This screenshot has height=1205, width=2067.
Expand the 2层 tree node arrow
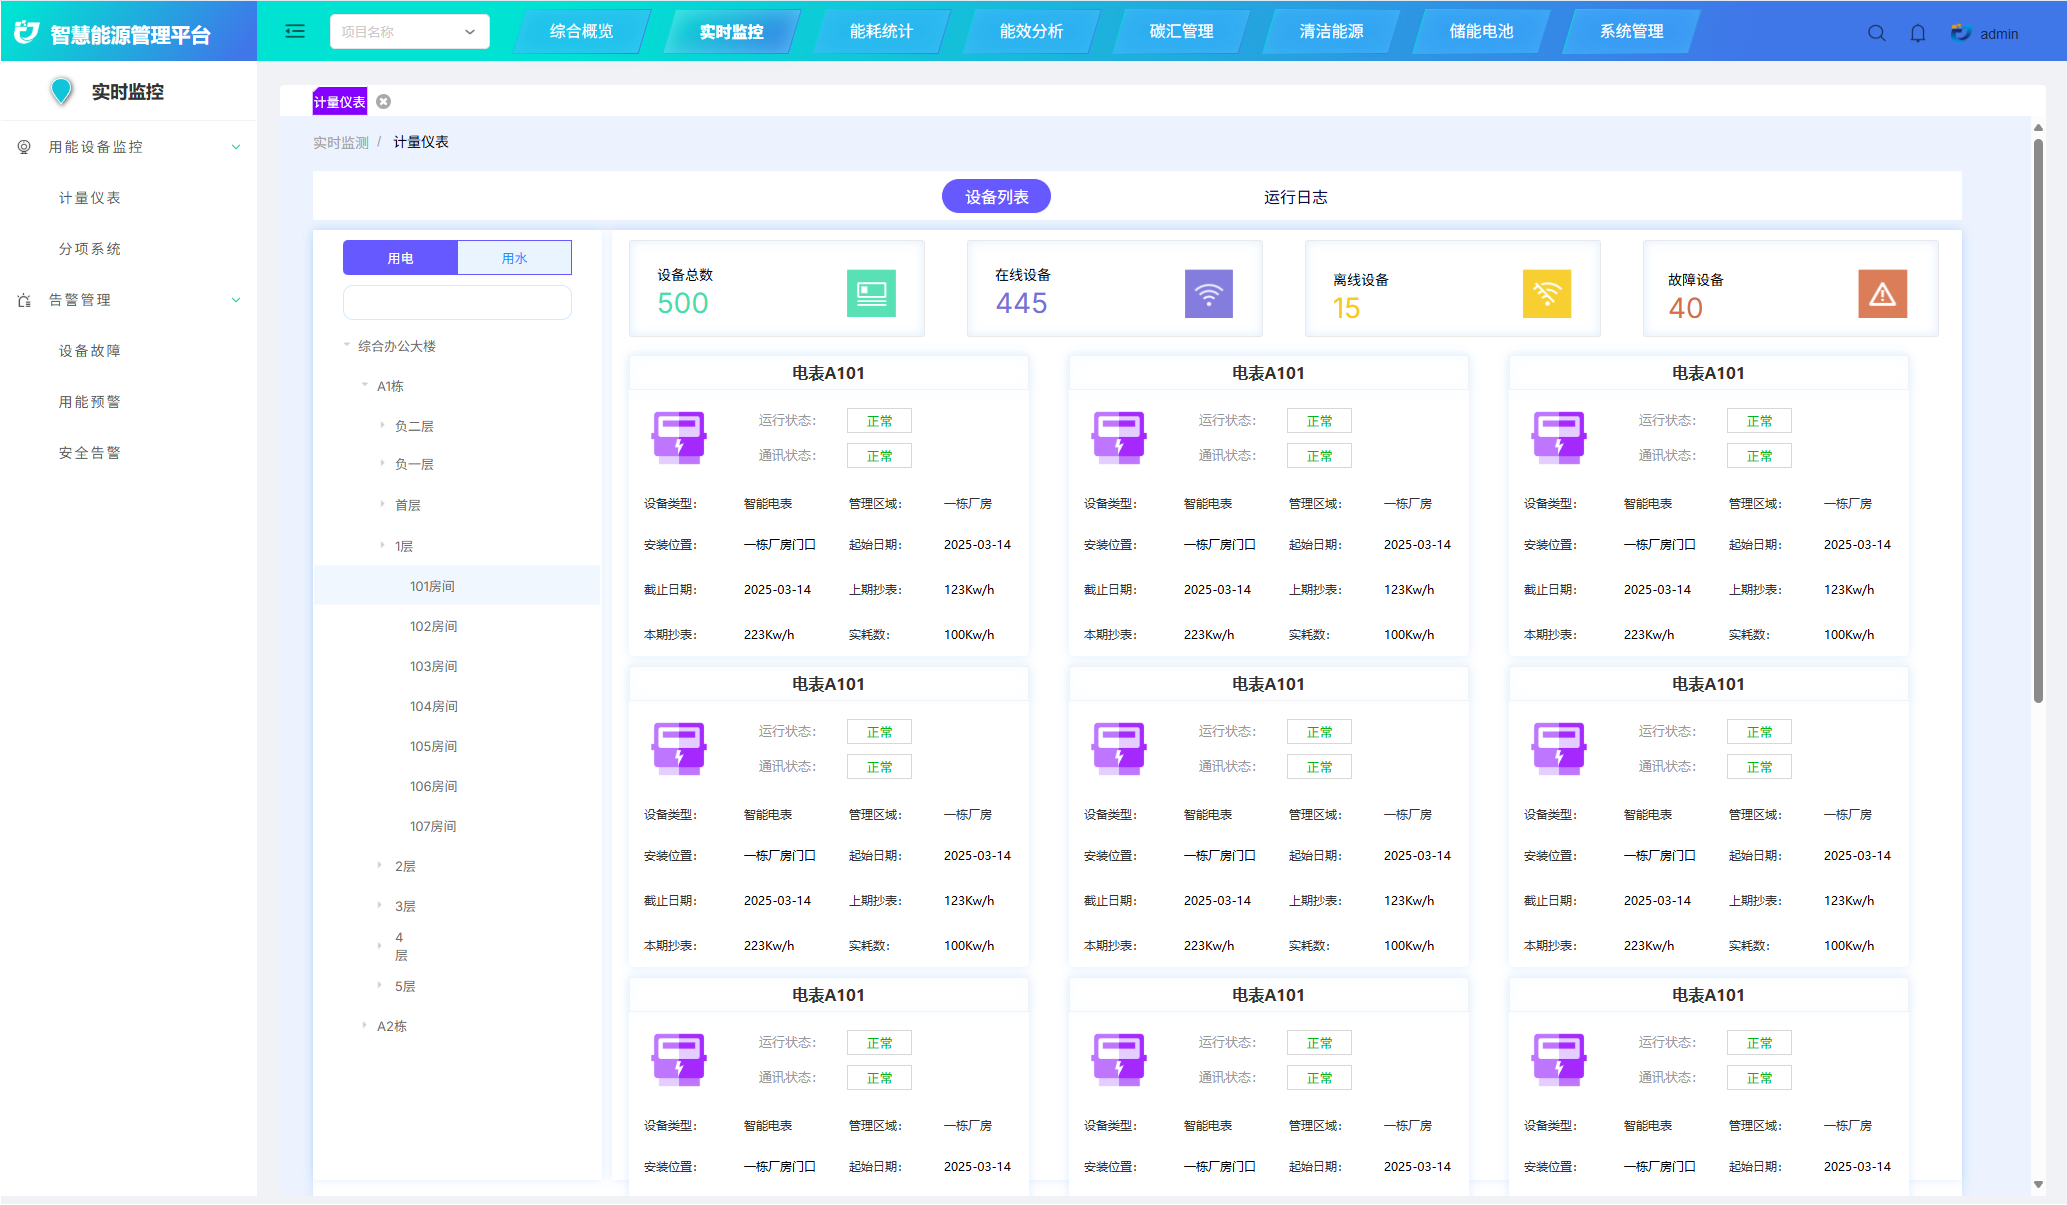379,865
